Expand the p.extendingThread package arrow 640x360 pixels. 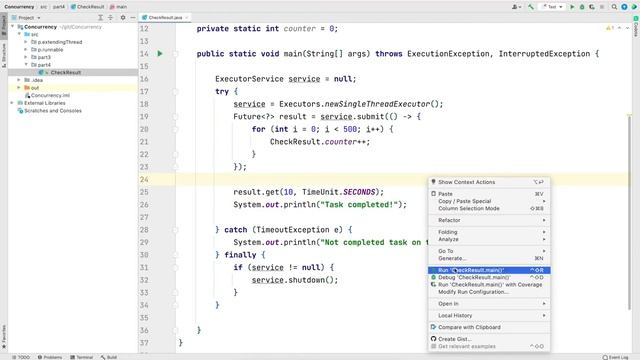click(26, 42)
